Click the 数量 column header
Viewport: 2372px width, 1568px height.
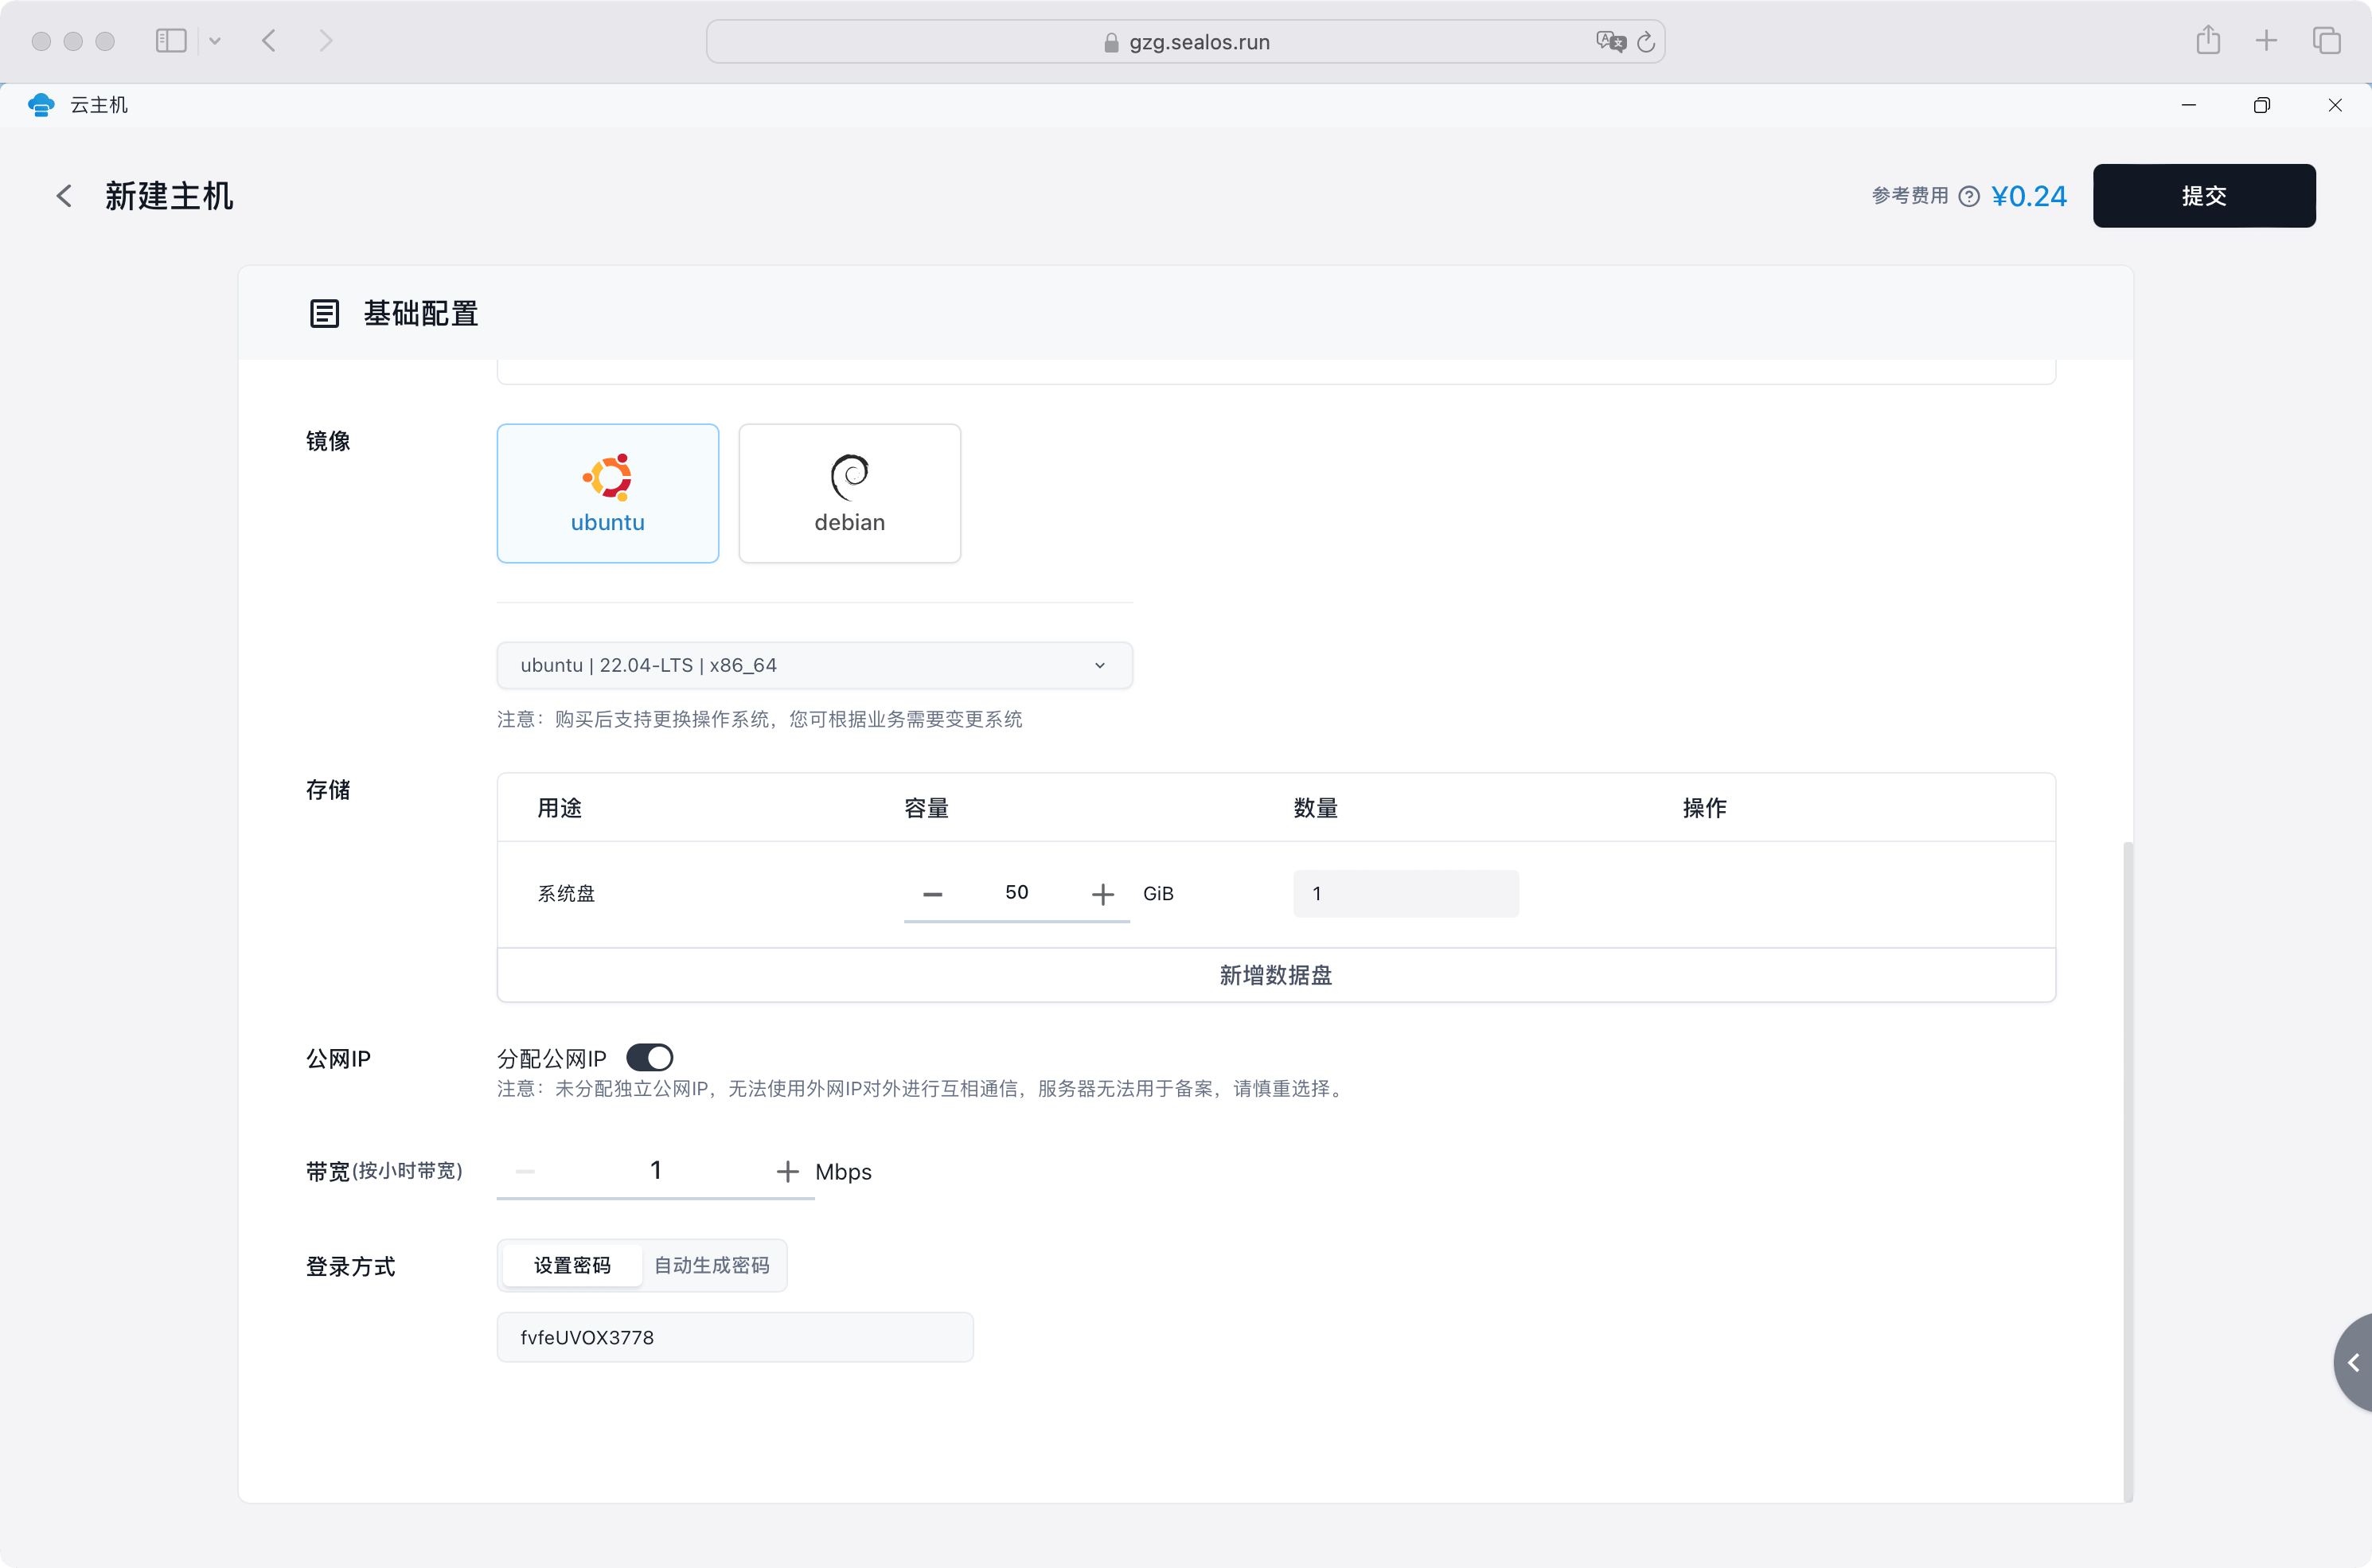point(1315,808)
